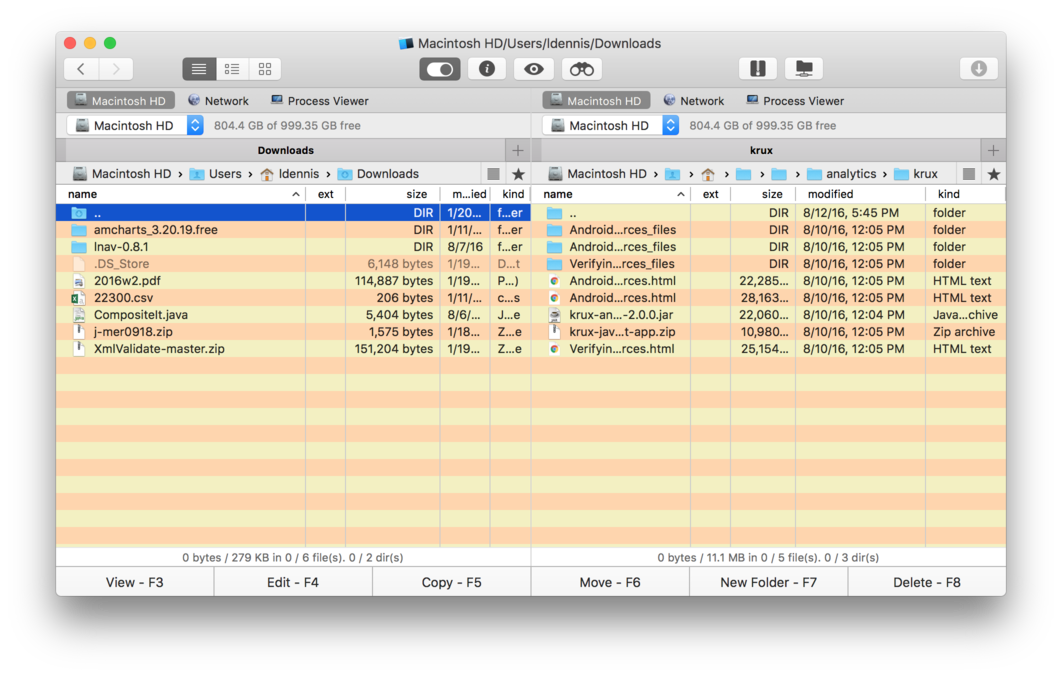Add a new tab in left pane

tap(518, 150)
